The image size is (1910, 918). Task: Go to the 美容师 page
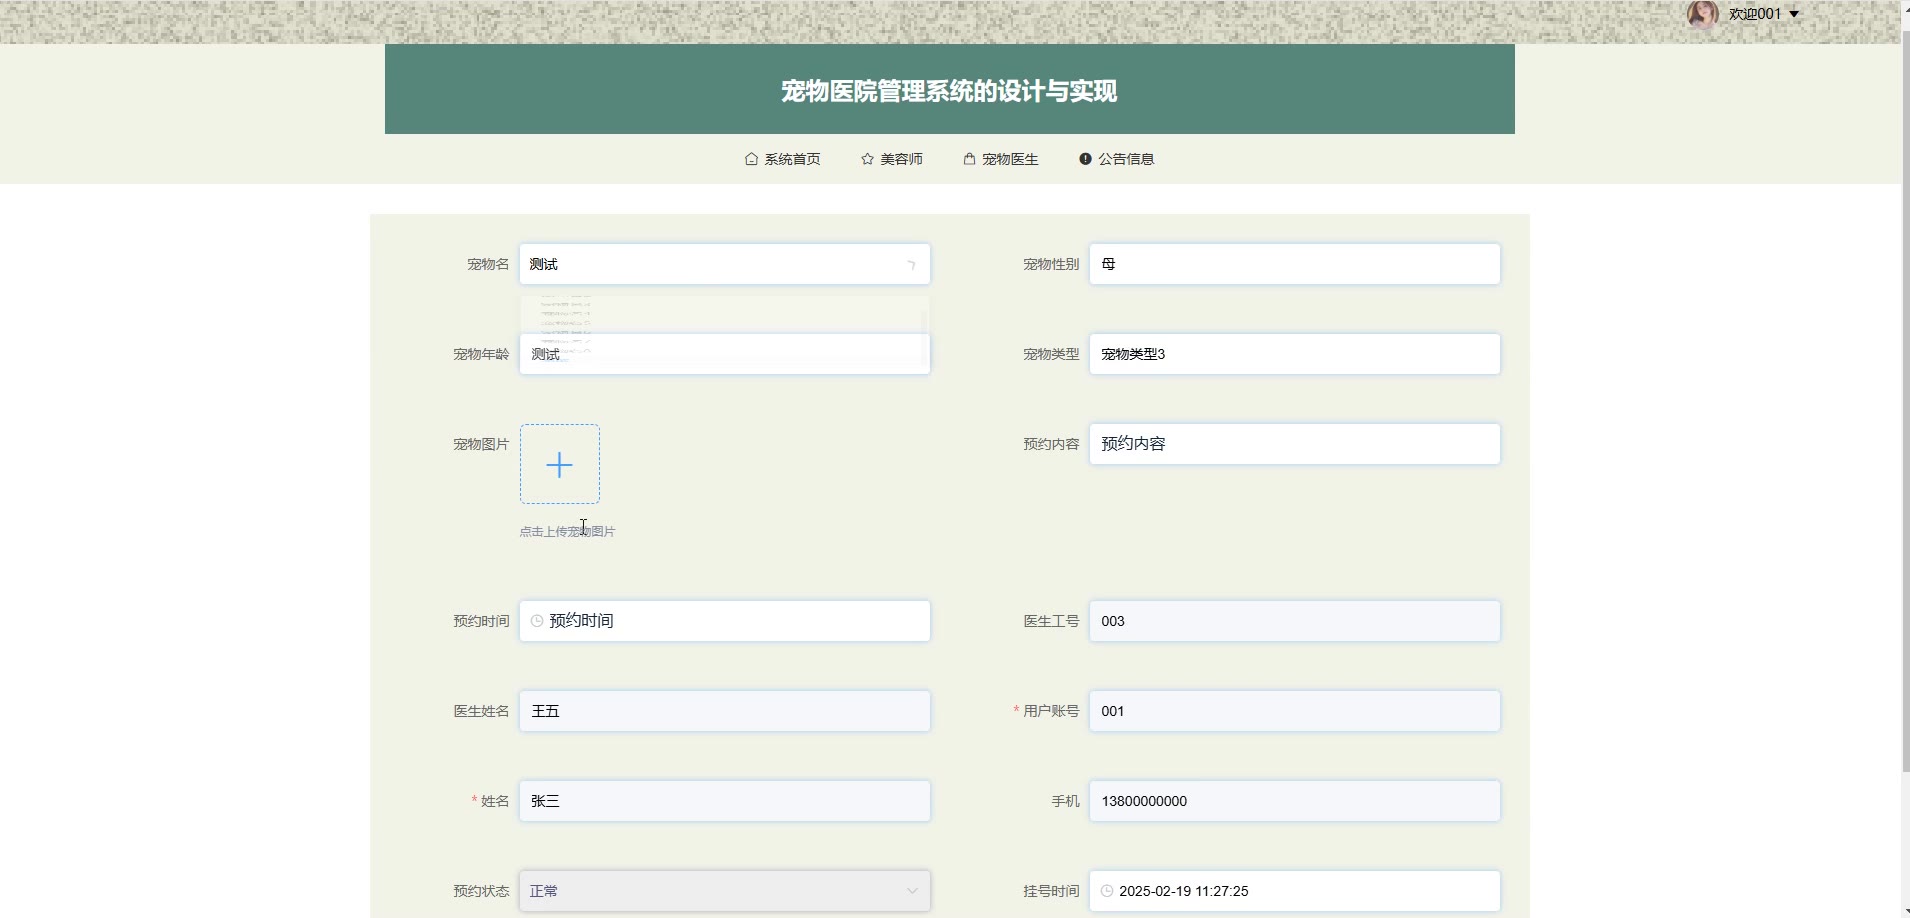901,159
